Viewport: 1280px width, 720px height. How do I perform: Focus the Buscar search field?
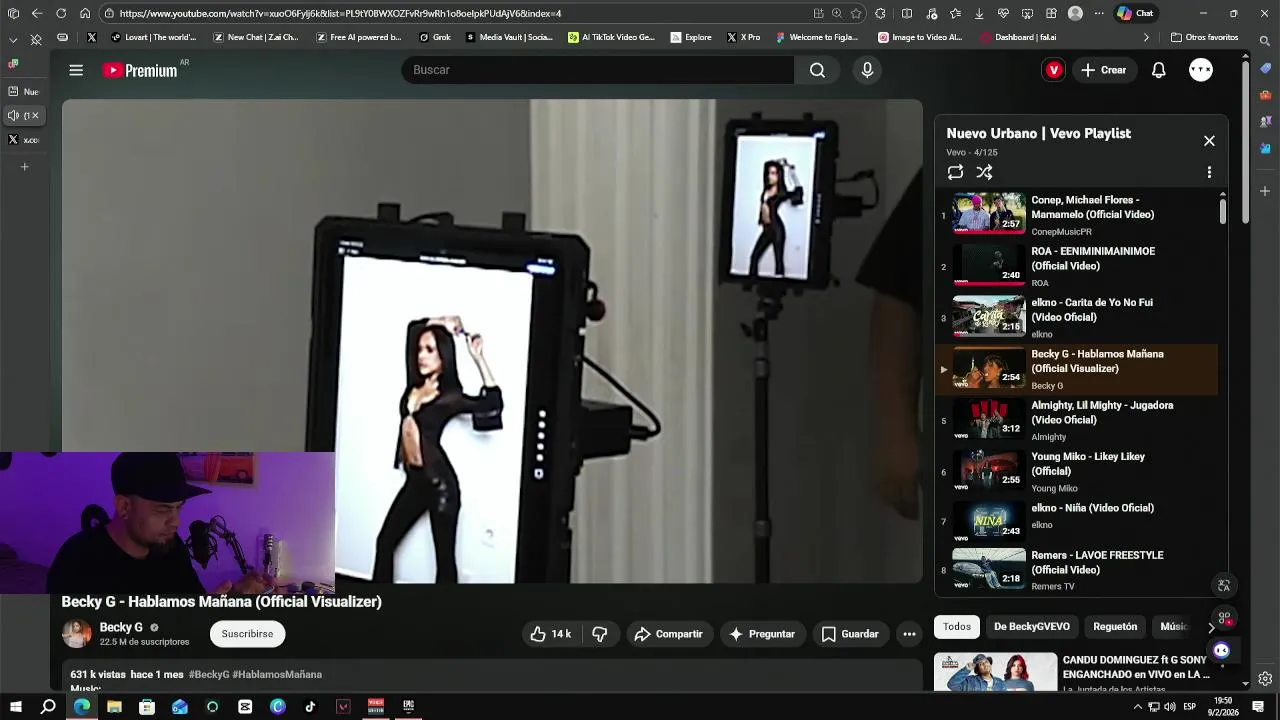point(598,70)
